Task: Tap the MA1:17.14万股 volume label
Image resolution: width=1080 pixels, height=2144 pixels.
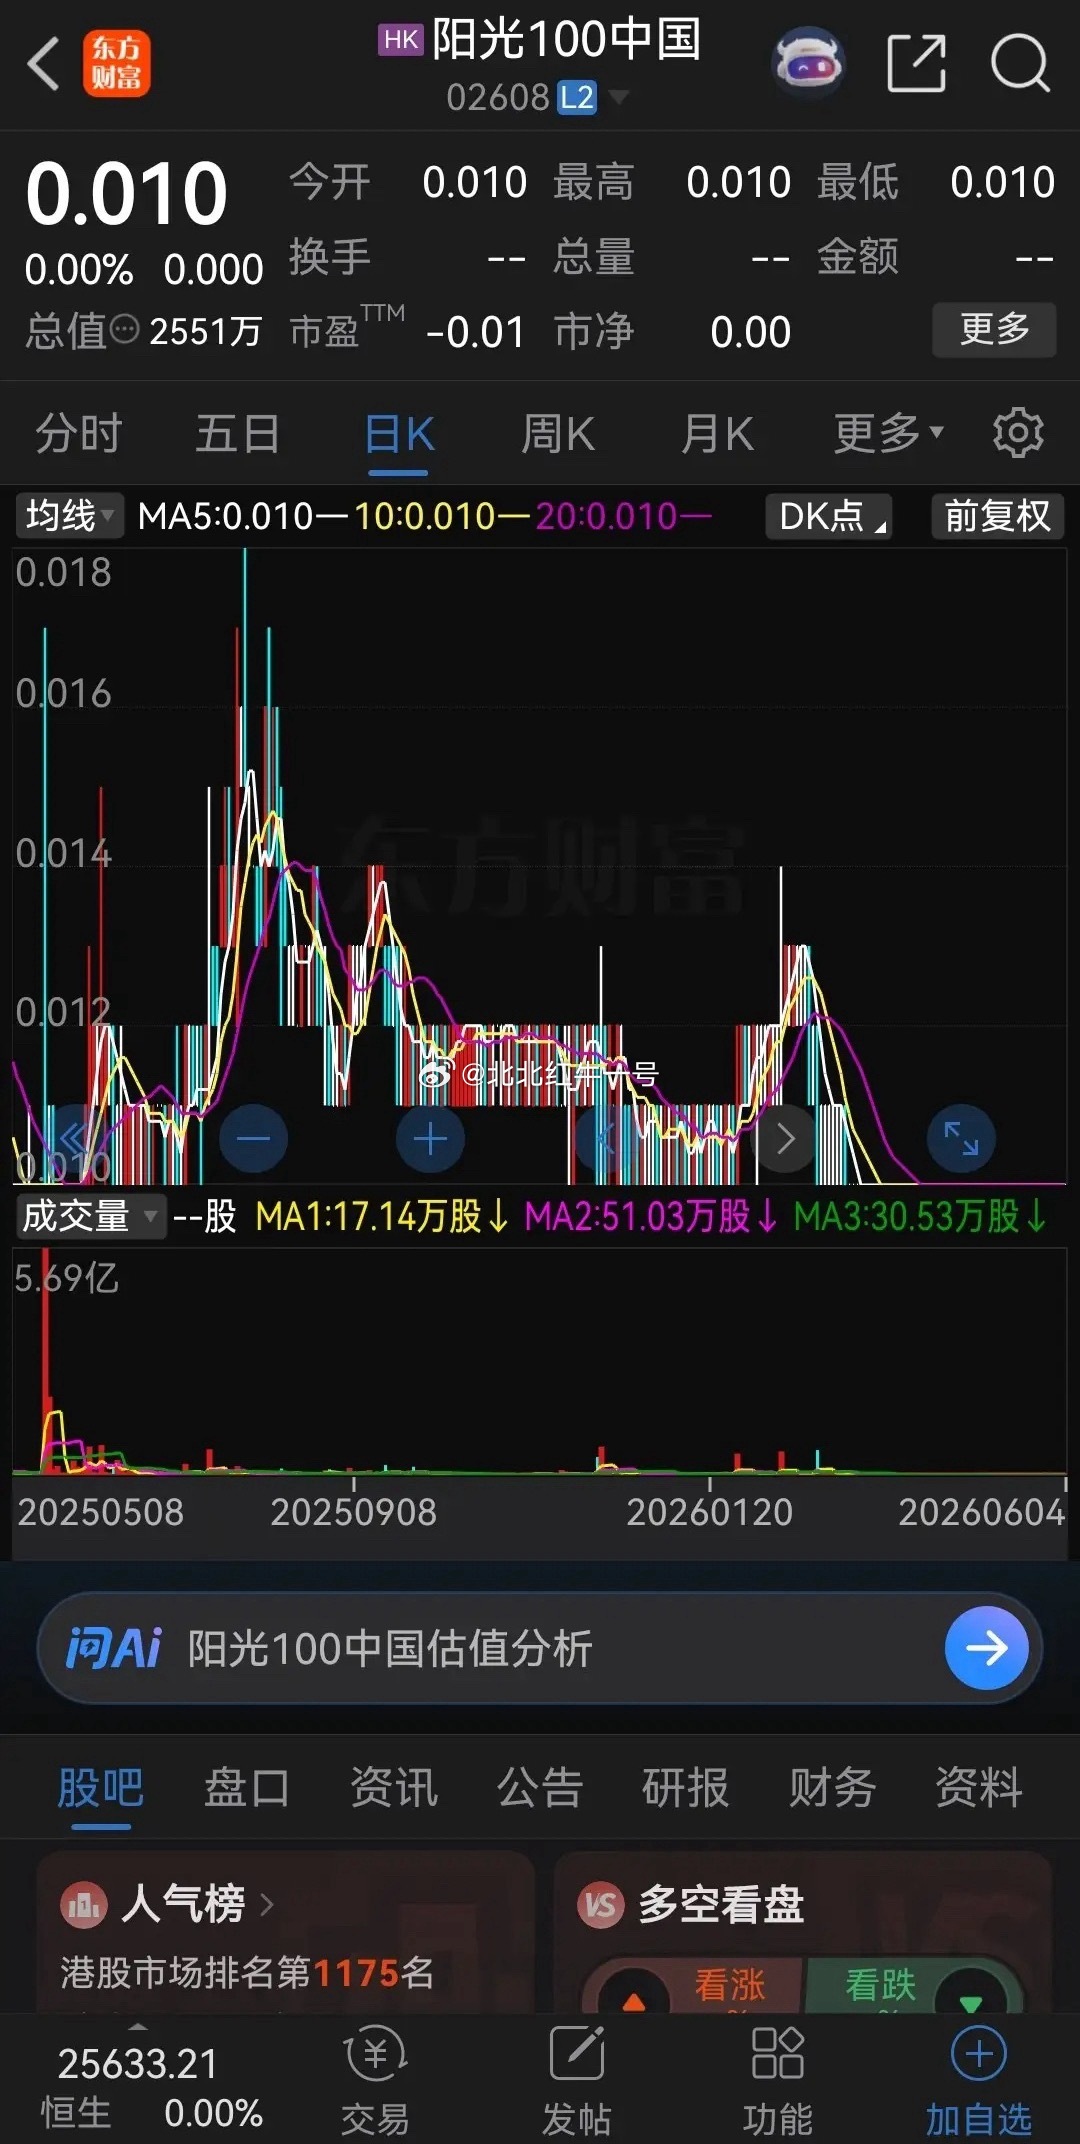Action: tap(381, 1216)
